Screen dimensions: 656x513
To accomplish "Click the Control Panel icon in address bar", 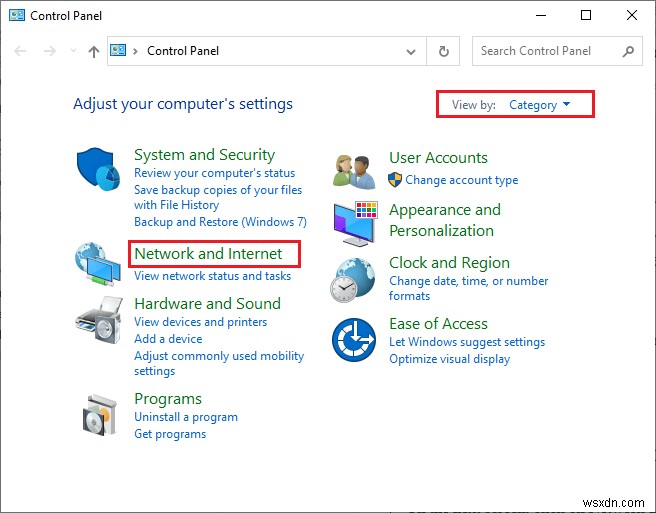I will coord(118,51).
